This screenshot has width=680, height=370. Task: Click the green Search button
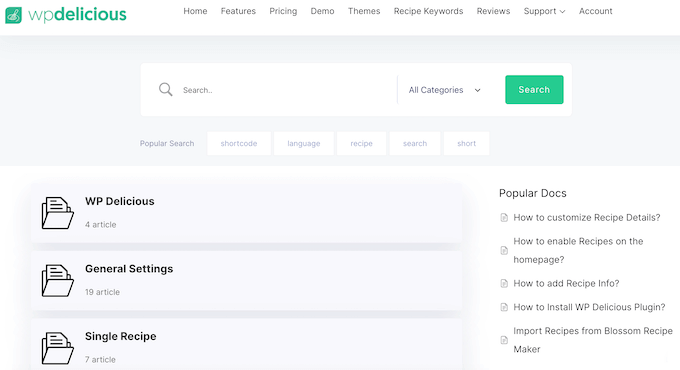534,90
